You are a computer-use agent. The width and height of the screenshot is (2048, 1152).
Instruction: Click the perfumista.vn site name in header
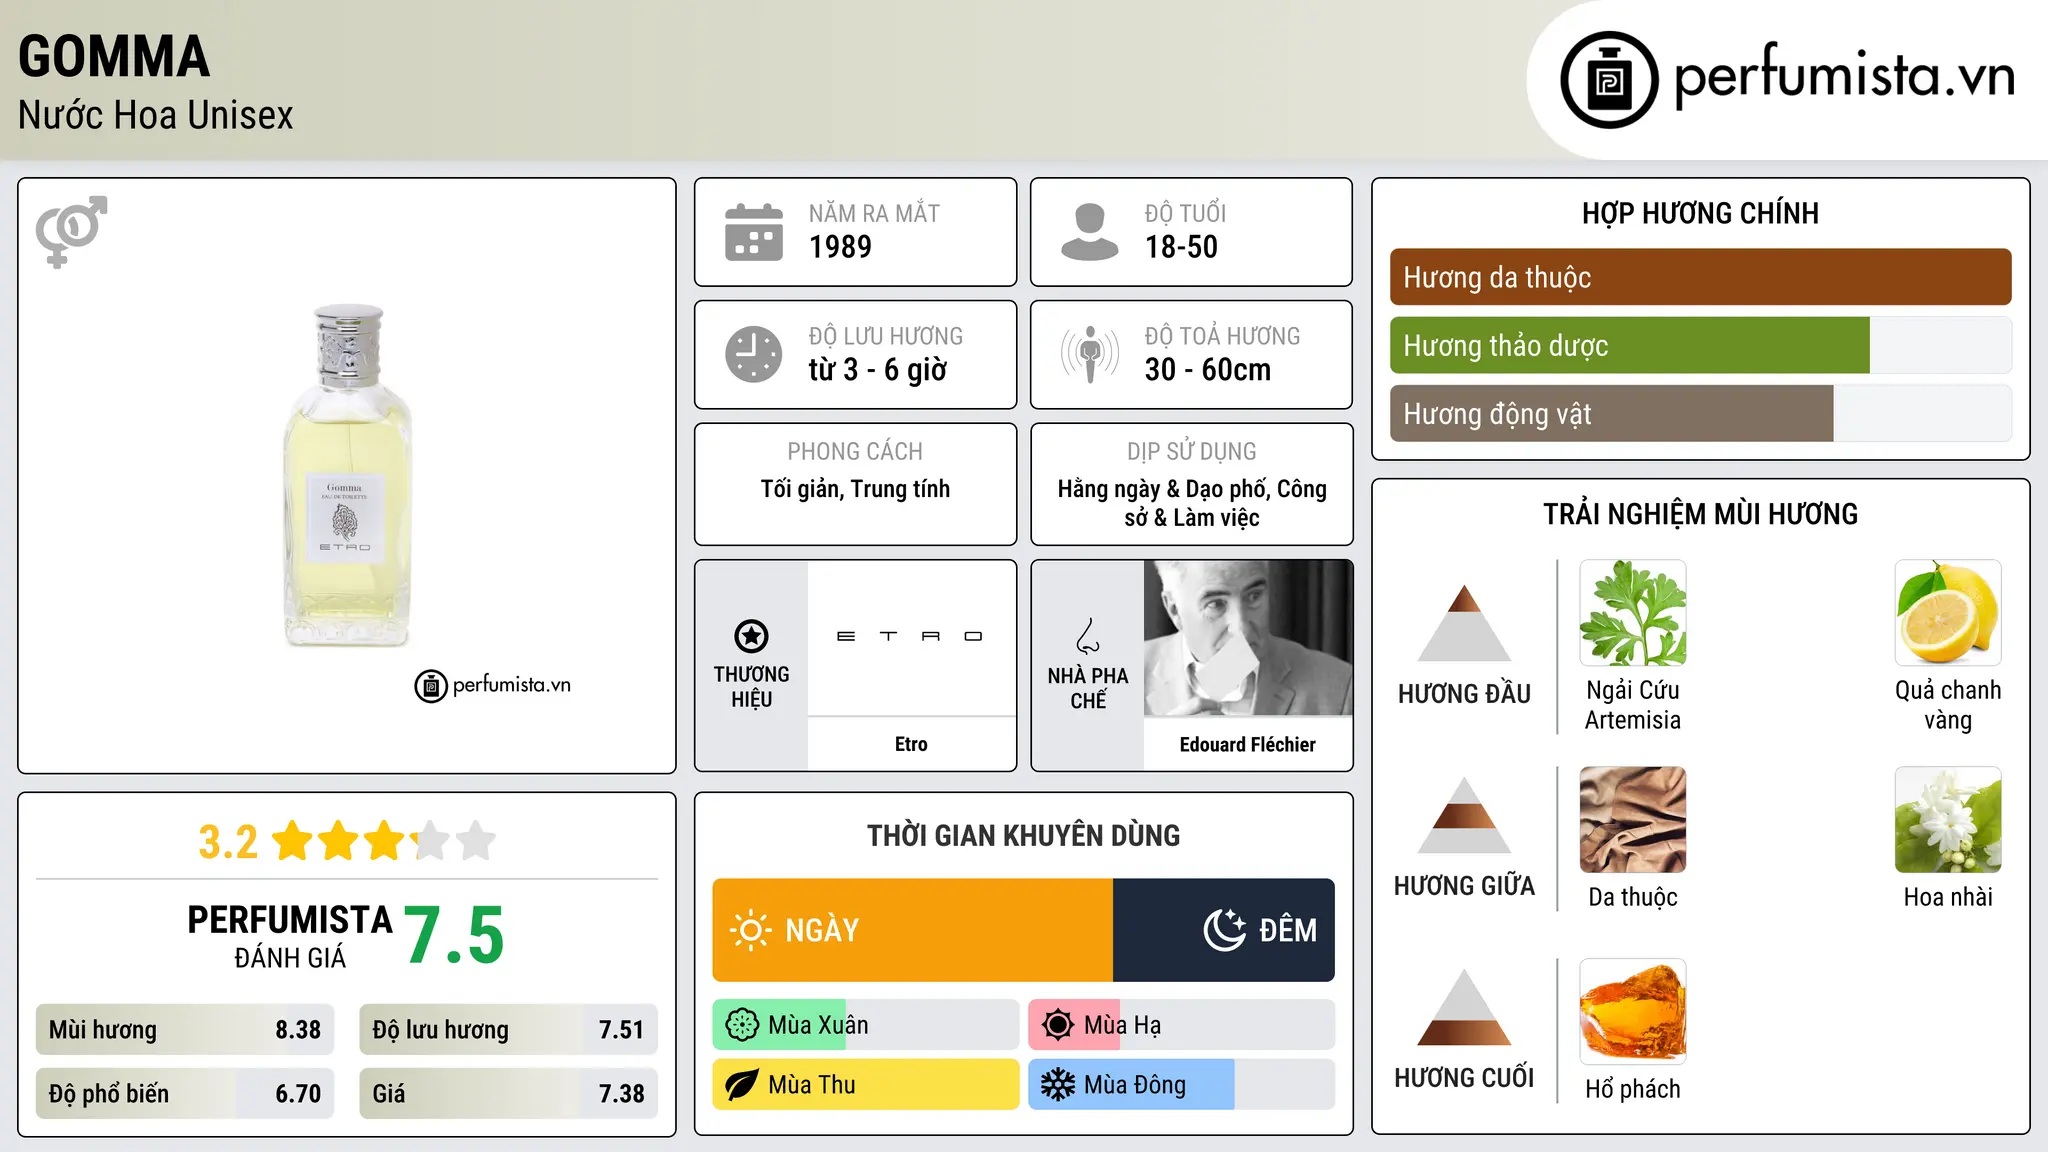[1845, 76]
